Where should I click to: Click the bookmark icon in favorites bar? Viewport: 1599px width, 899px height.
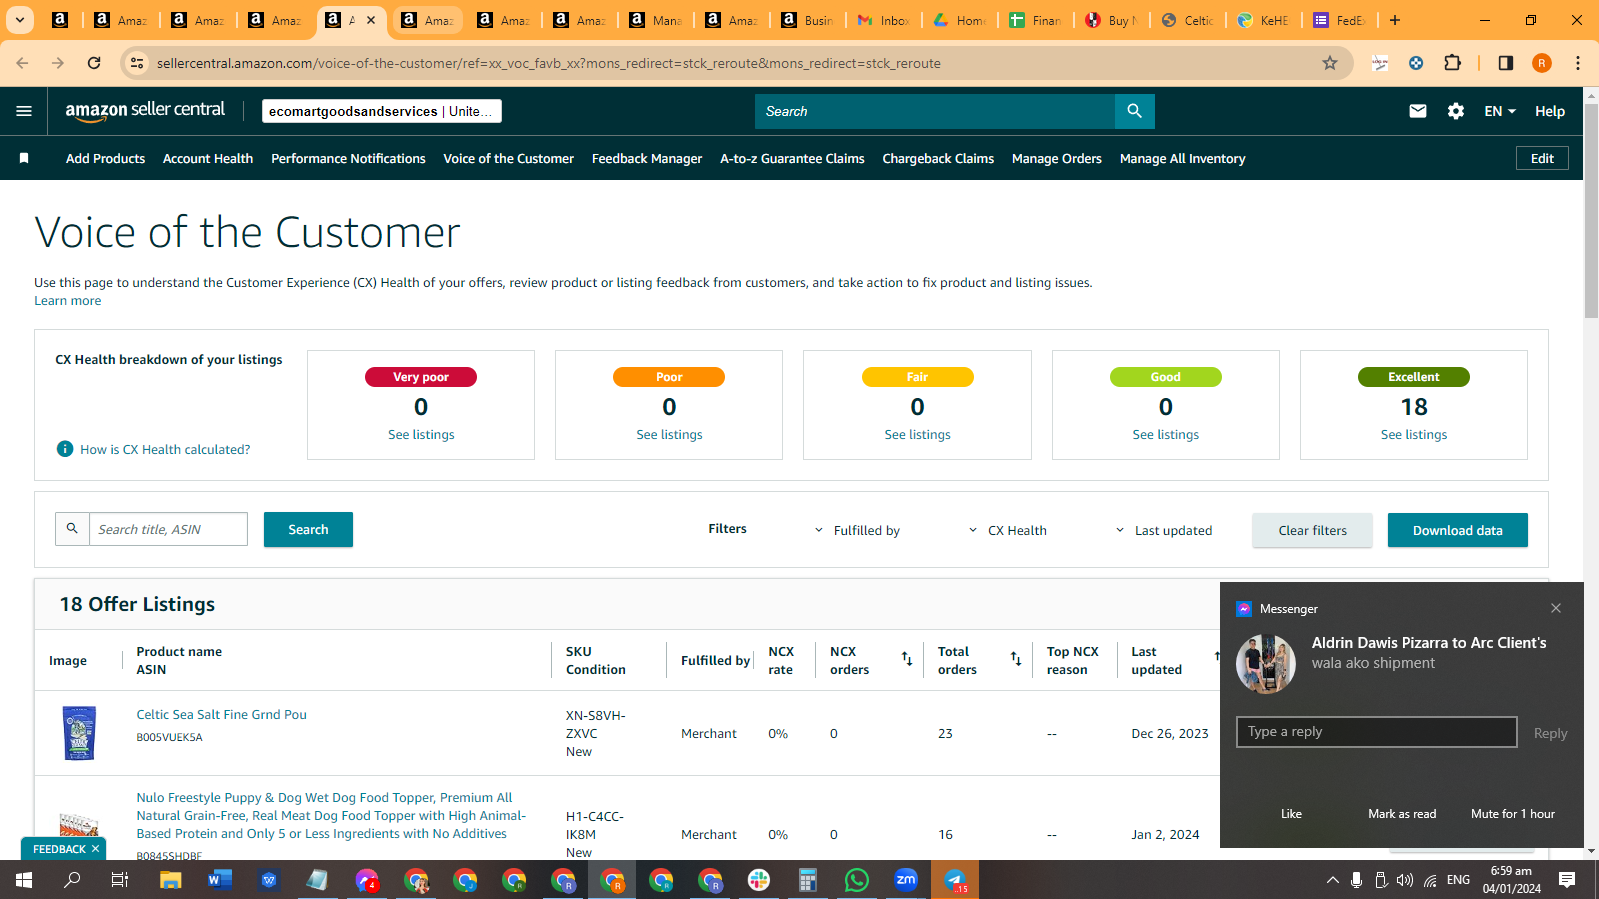(x=24, y=158)
